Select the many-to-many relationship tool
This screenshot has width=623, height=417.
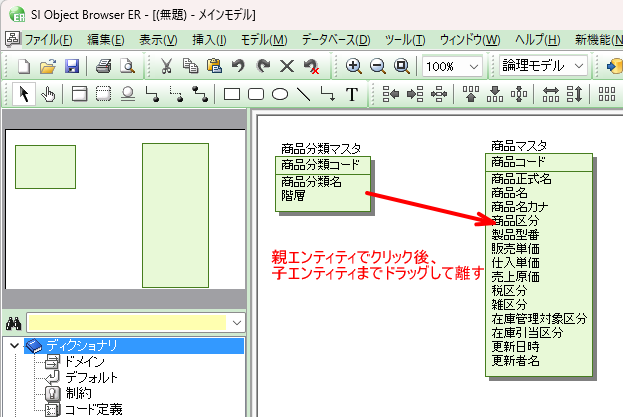200,95
